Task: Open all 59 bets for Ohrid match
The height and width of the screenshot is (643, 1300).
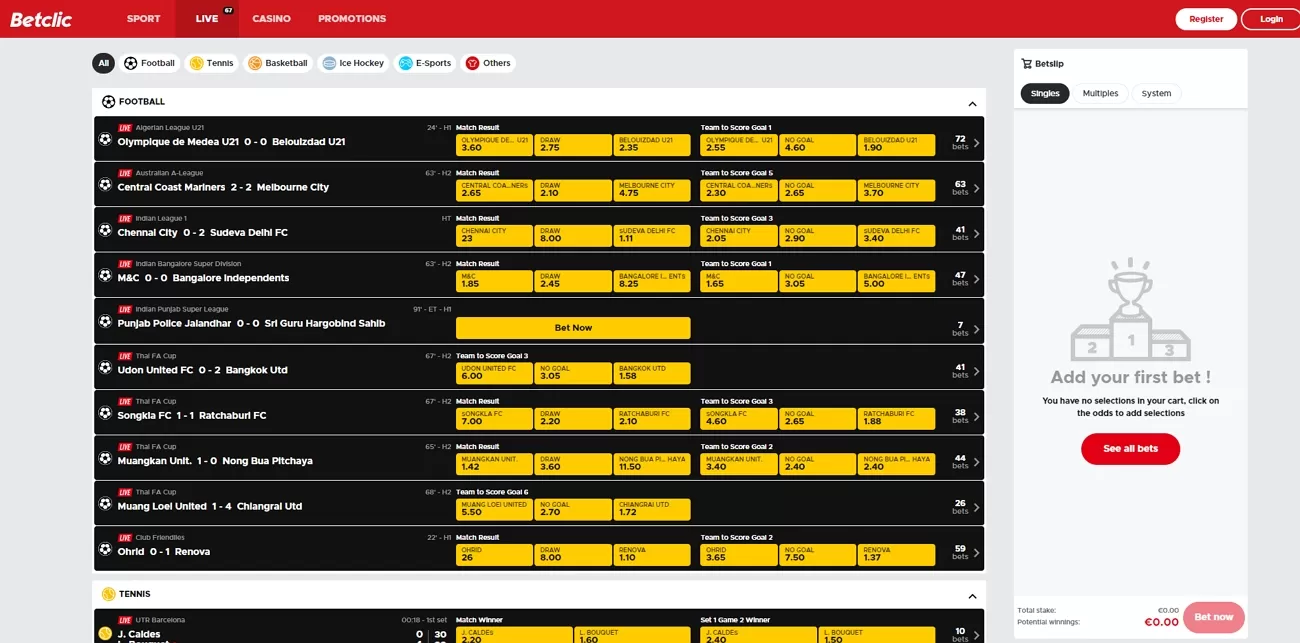Action: [966, 552]
